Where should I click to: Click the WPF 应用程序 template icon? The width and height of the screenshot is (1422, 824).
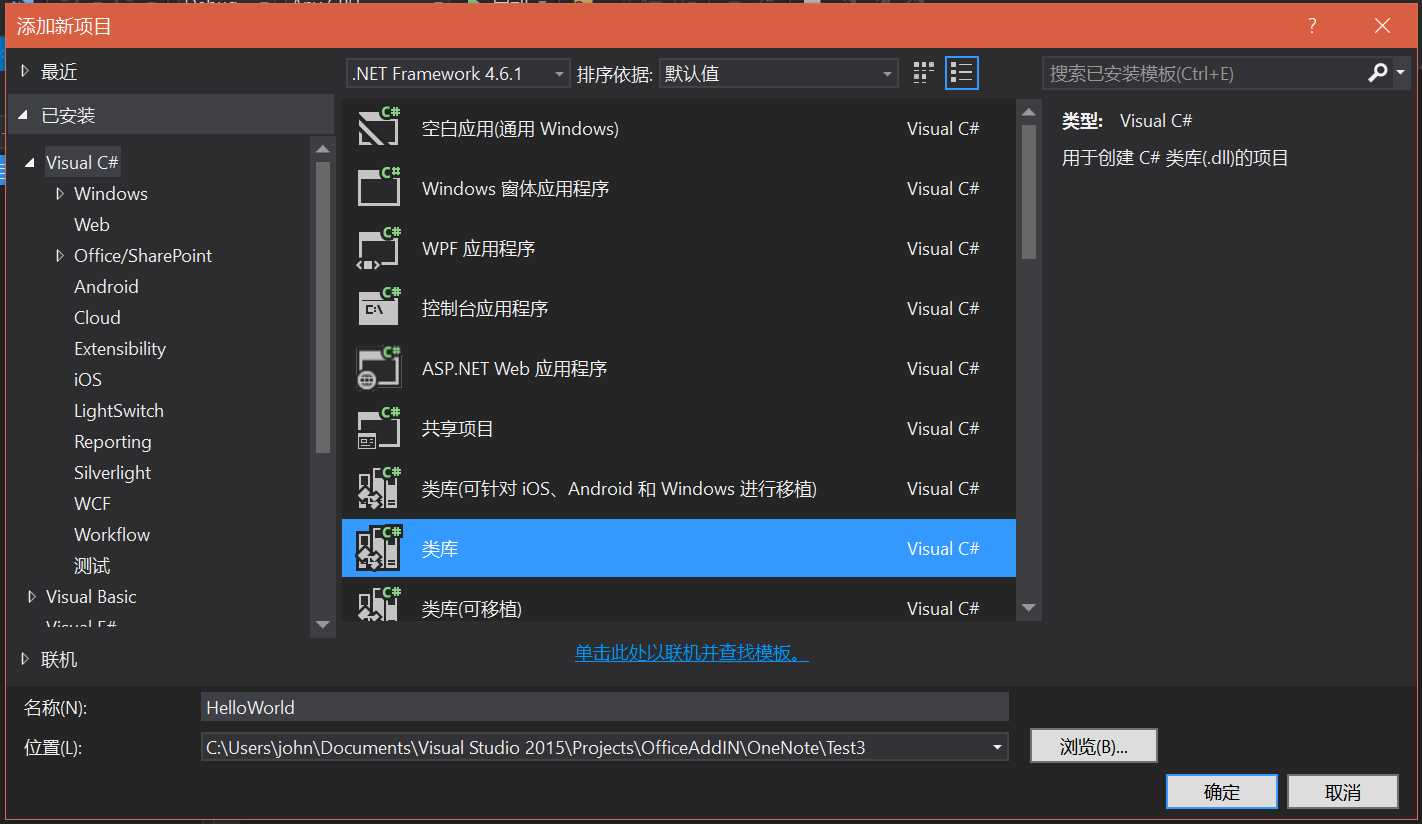pos(379,248)
